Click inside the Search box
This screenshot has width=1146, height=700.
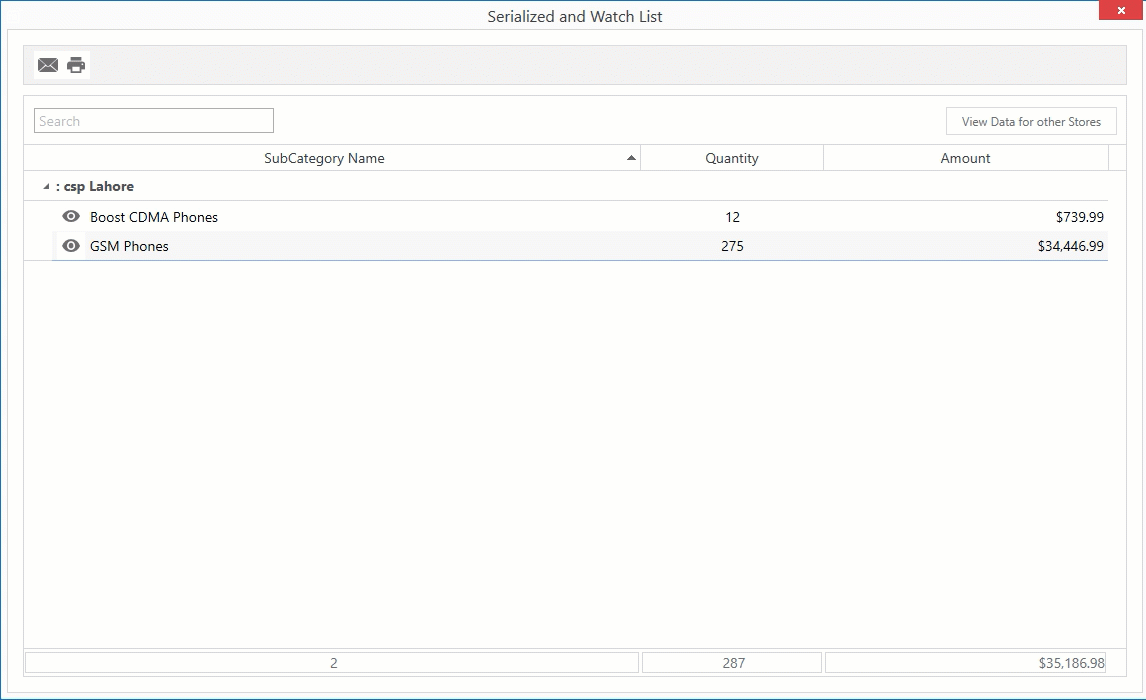click(153, 120)
